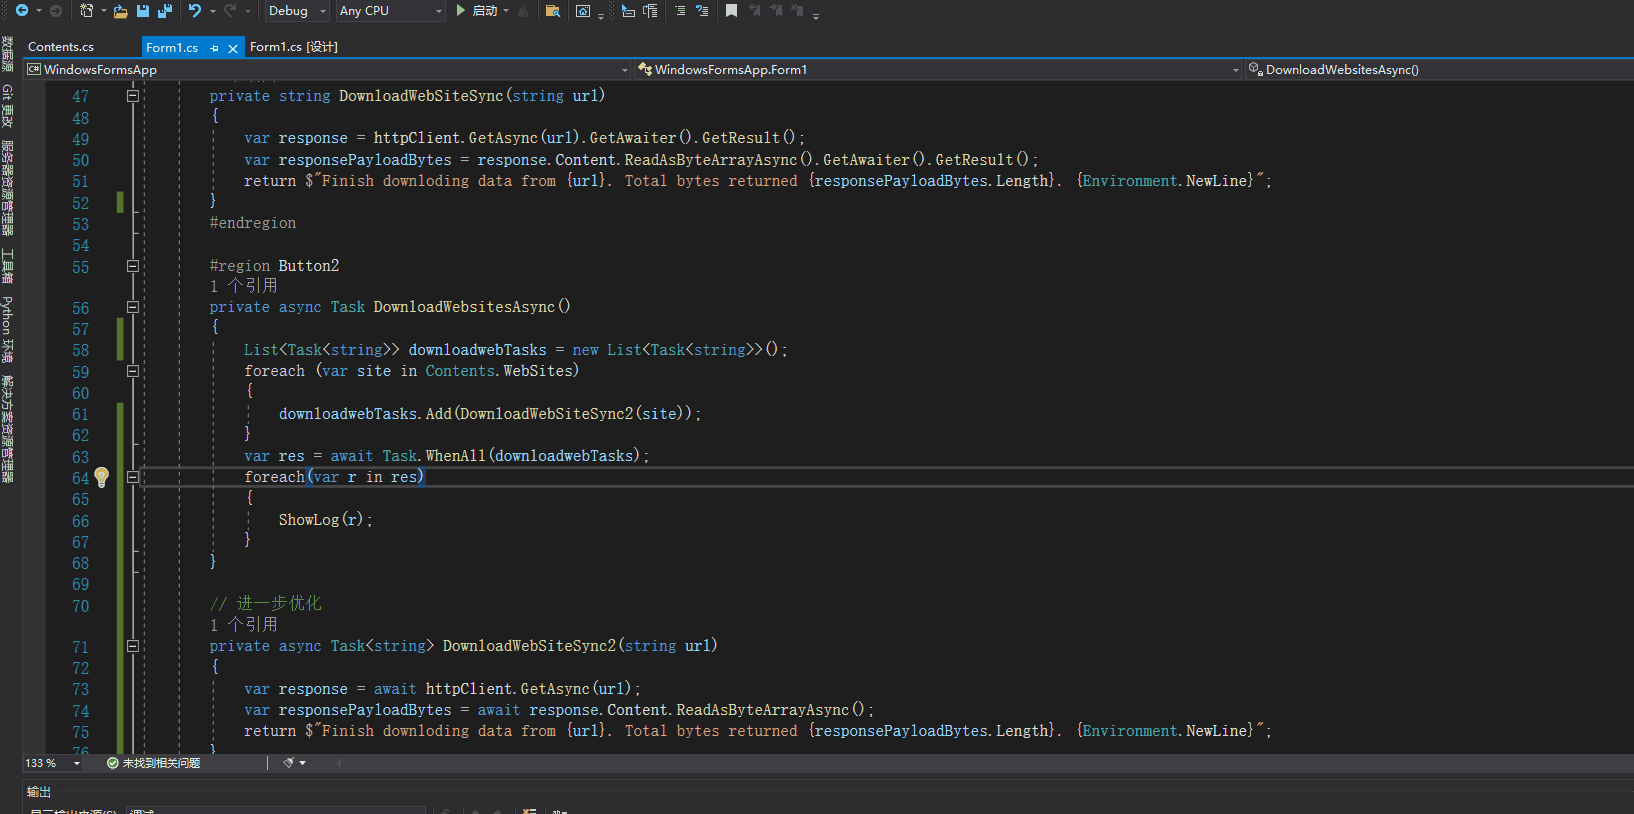Click the Undo arrow icon
1634x814 pixels.
[x=195, y=11]
